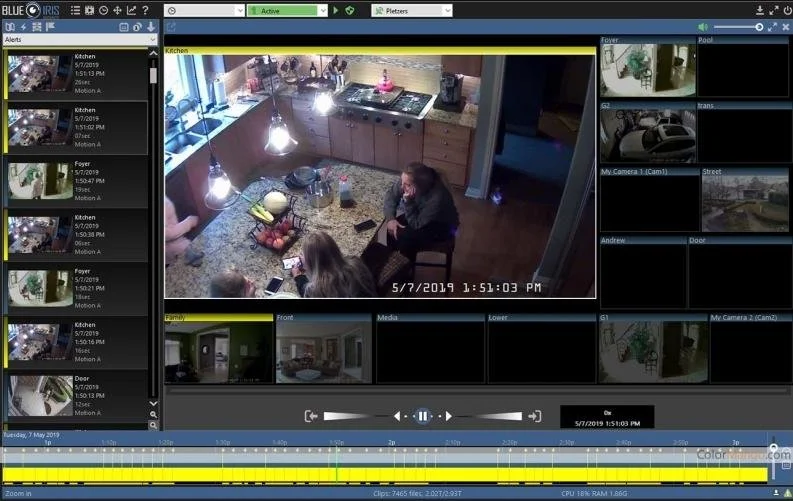The height and width of the screenshot is (501, 793).
Task: Open the clip/filmstrip icon in top toolbar
Action: 90,10
